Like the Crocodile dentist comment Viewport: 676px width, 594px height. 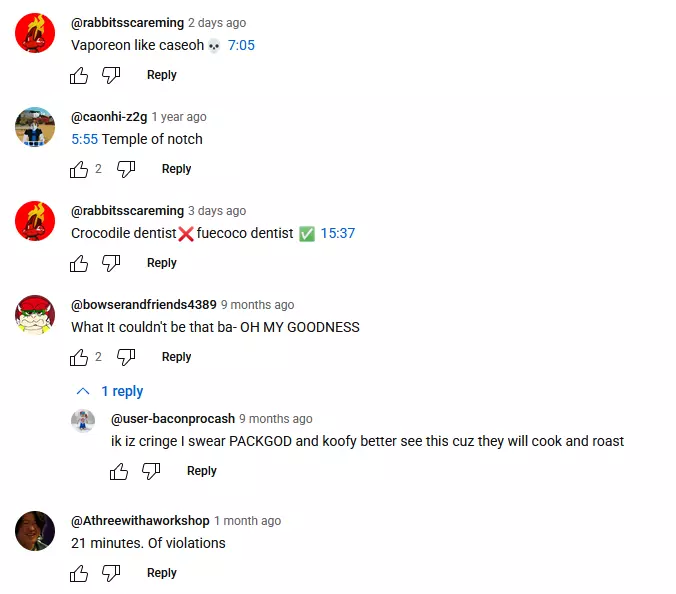pos(79,263)
